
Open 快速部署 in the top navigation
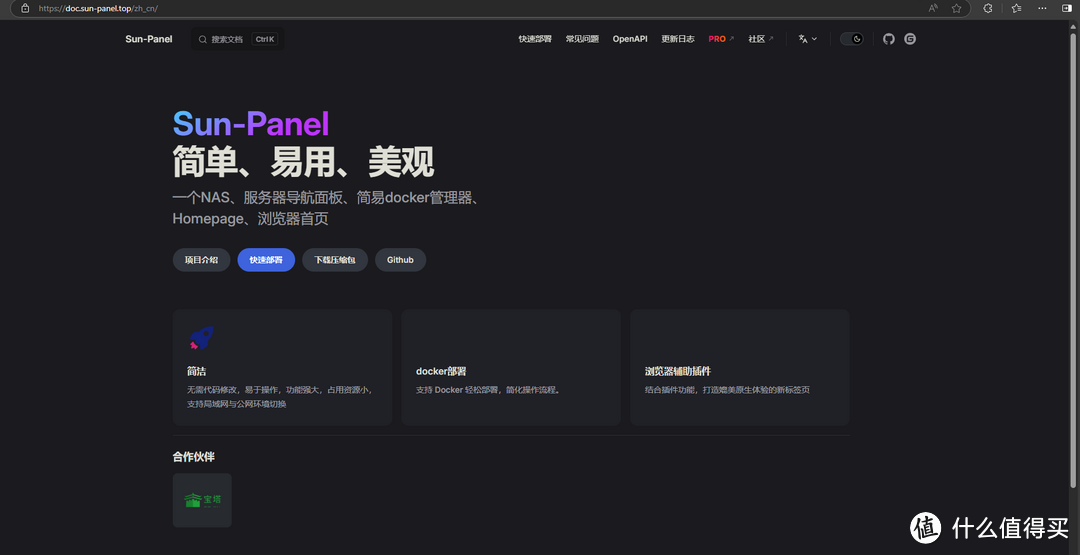point(535,39)
